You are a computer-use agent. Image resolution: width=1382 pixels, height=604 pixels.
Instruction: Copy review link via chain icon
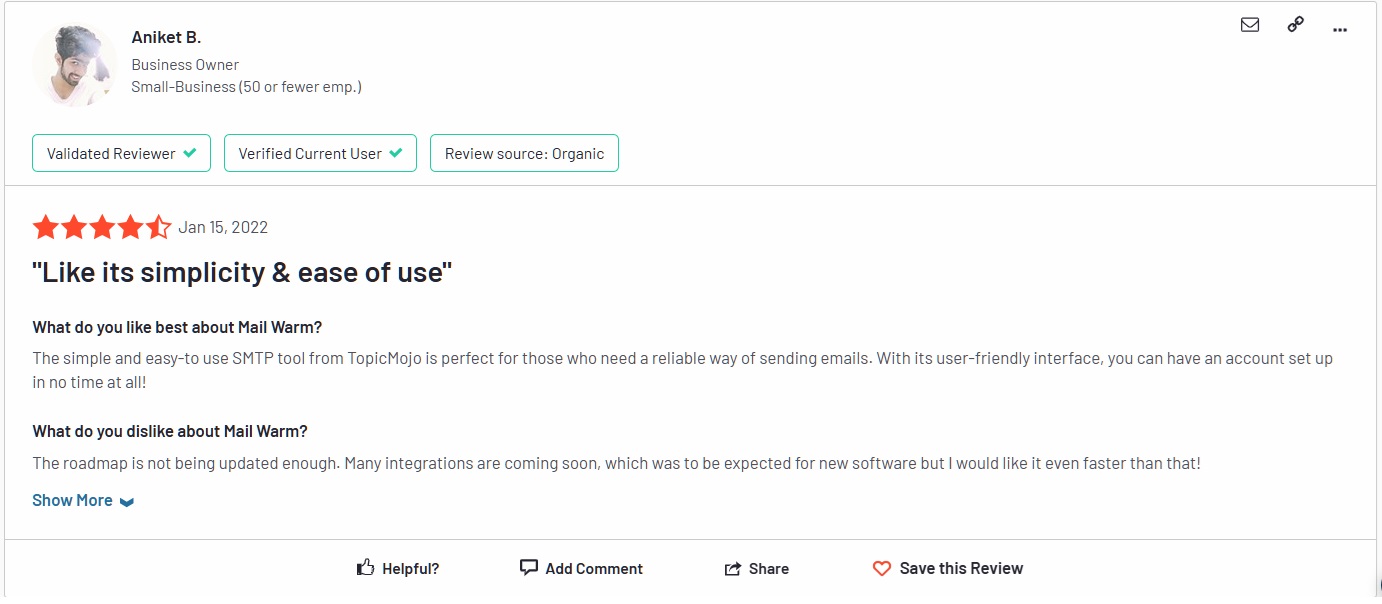pos(1295,25)
